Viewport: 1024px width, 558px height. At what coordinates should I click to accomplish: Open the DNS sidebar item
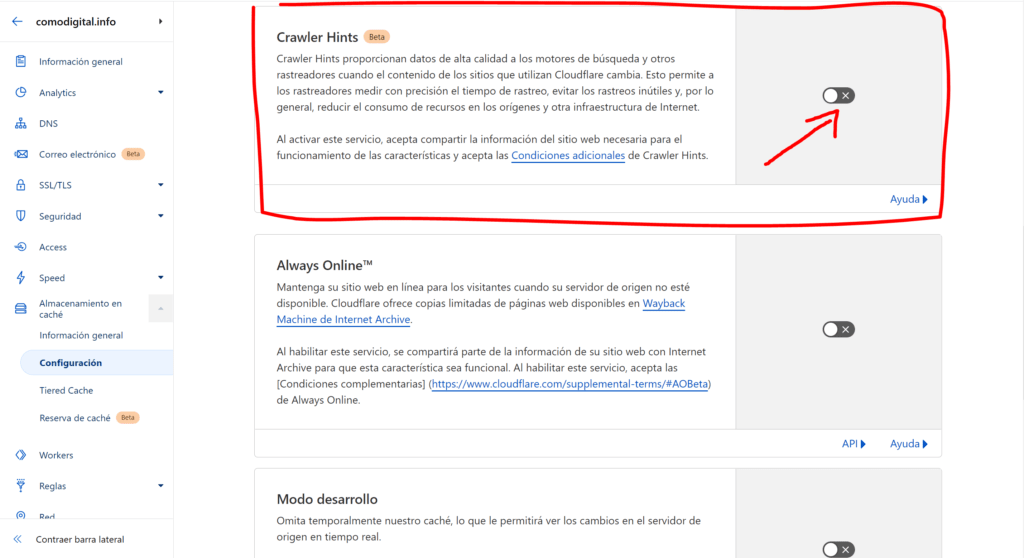[x=48, y=123]
